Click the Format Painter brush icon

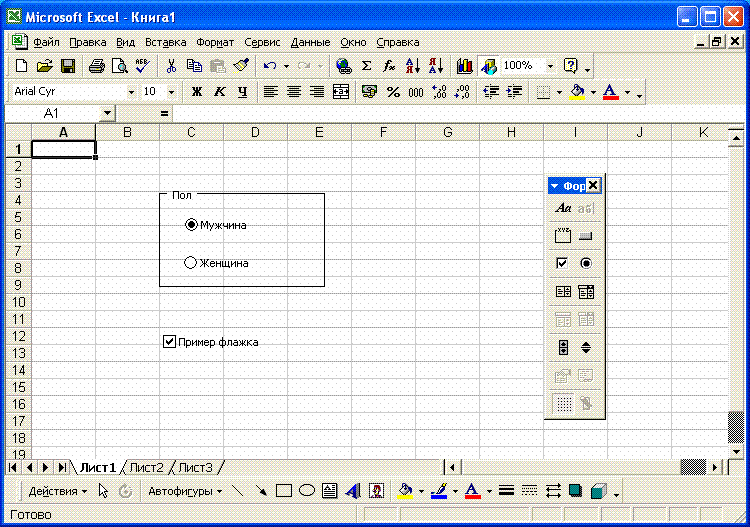[x=240, y=66]
